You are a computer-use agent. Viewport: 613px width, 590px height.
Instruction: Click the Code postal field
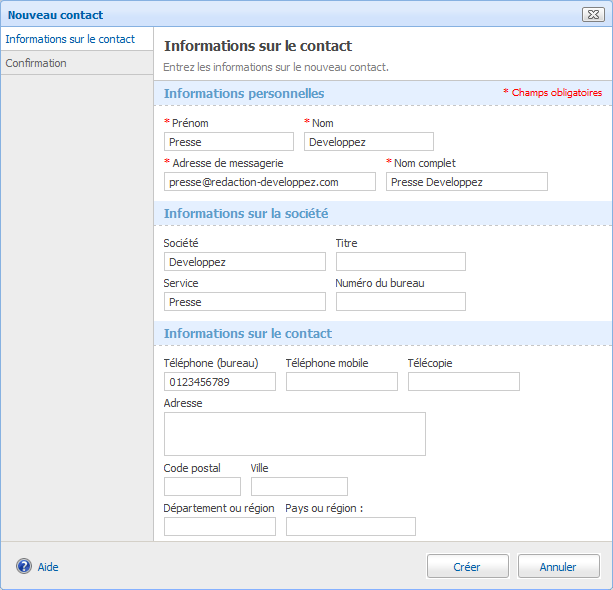coord(202,487)
